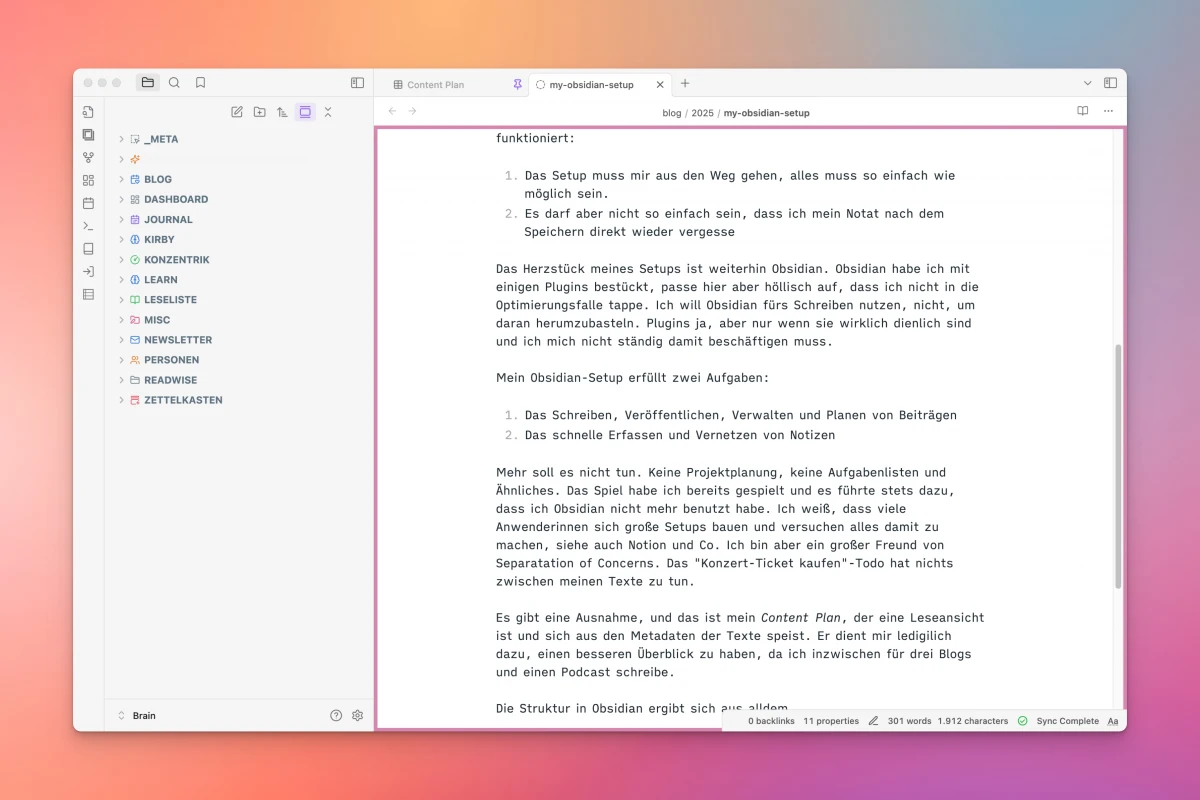The width and height of the screenshot is (1200, 800).
Task: Open the command palette ribbon icon
Action: click(88, 226)
